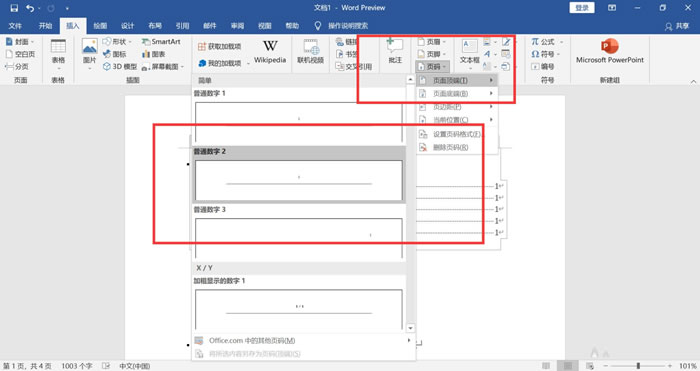The height and width of the screenshot is (371, 700).
Task: Click the 图表 chart button
Action: pyautogui.click(x=154, y=54)
